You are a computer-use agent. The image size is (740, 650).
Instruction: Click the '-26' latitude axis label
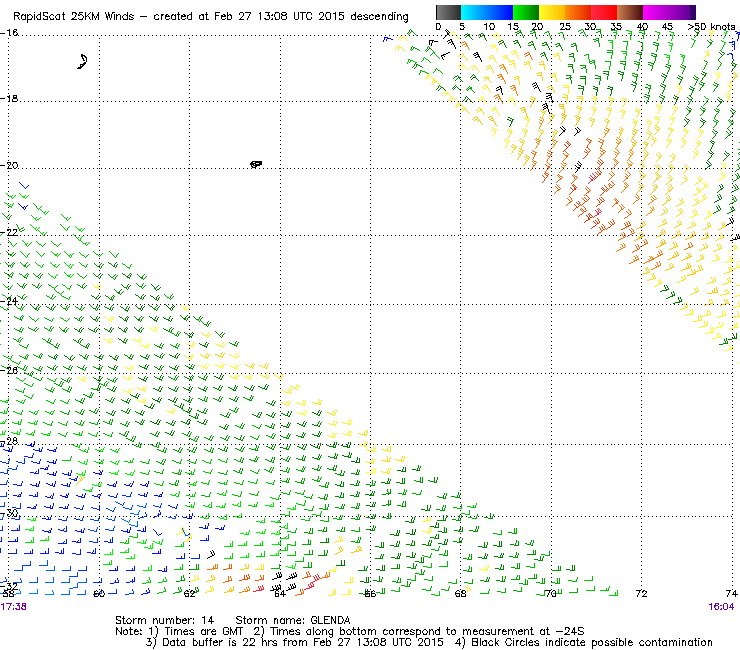[x=9, y=370]
